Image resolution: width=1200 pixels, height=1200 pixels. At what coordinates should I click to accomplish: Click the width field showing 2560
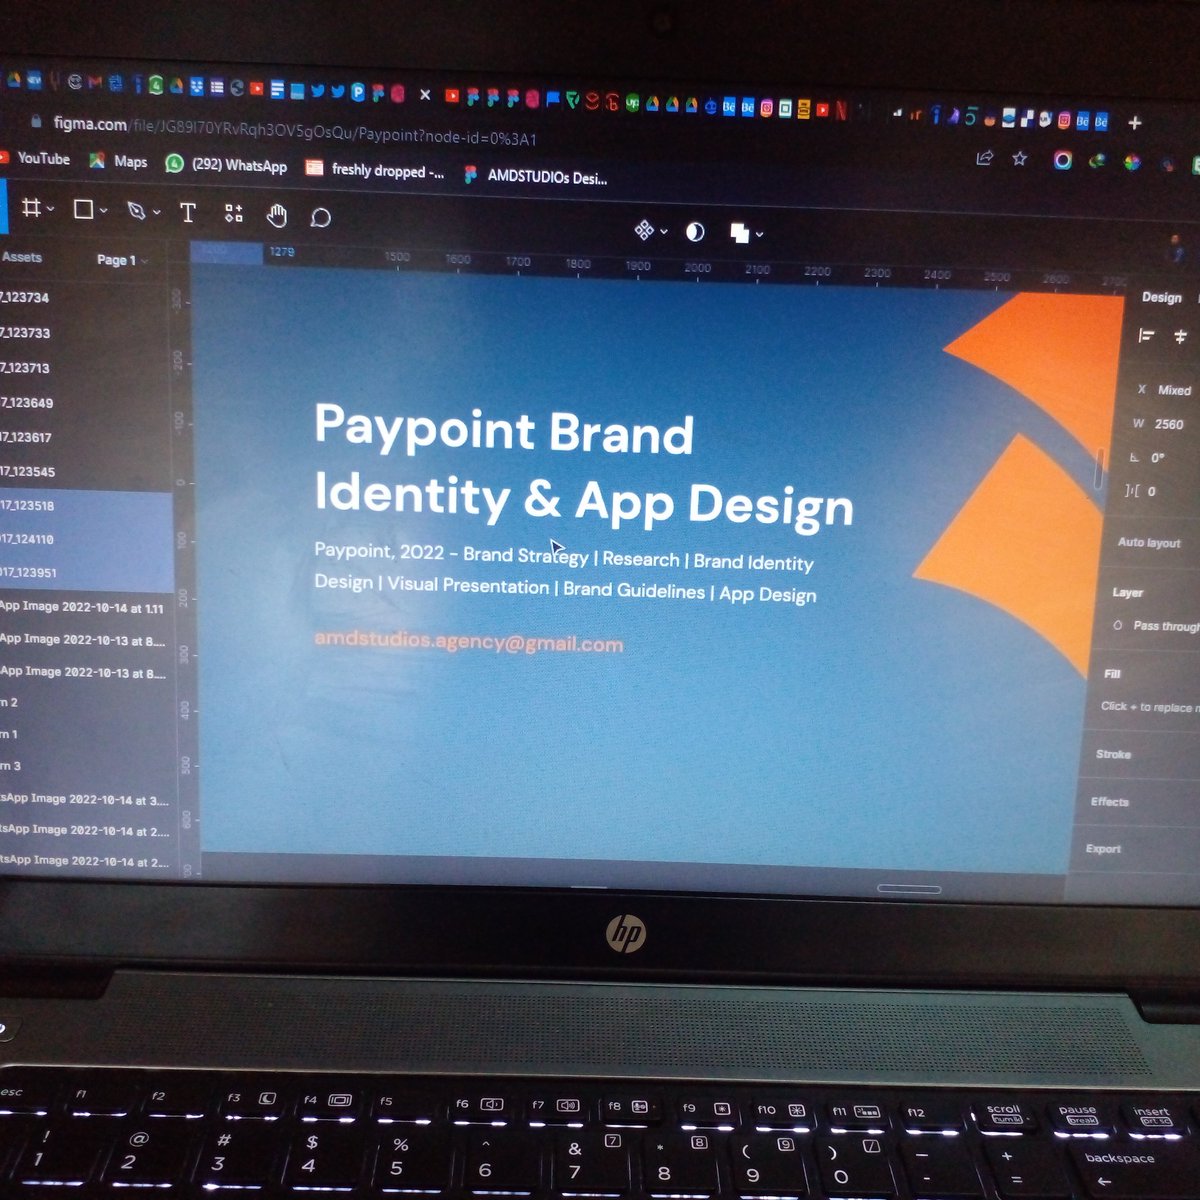tap(1160, 424)
